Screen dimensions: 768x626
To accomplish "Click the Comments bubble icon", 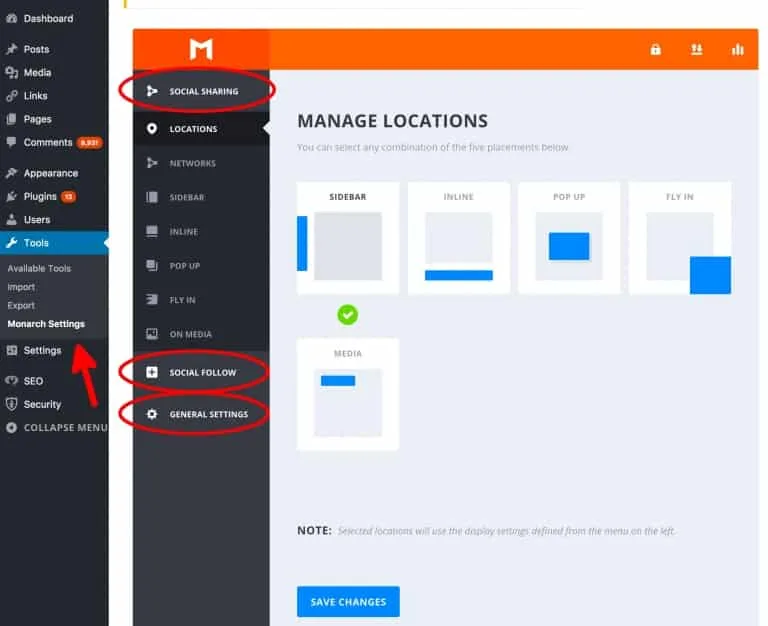I will point(12,143).
